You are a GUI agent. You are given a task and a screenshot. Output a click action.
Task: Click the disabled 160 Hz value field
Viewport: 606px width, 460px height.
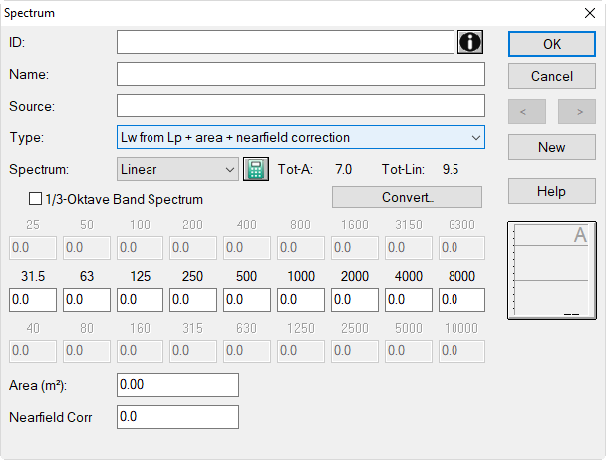pos(140,351)
